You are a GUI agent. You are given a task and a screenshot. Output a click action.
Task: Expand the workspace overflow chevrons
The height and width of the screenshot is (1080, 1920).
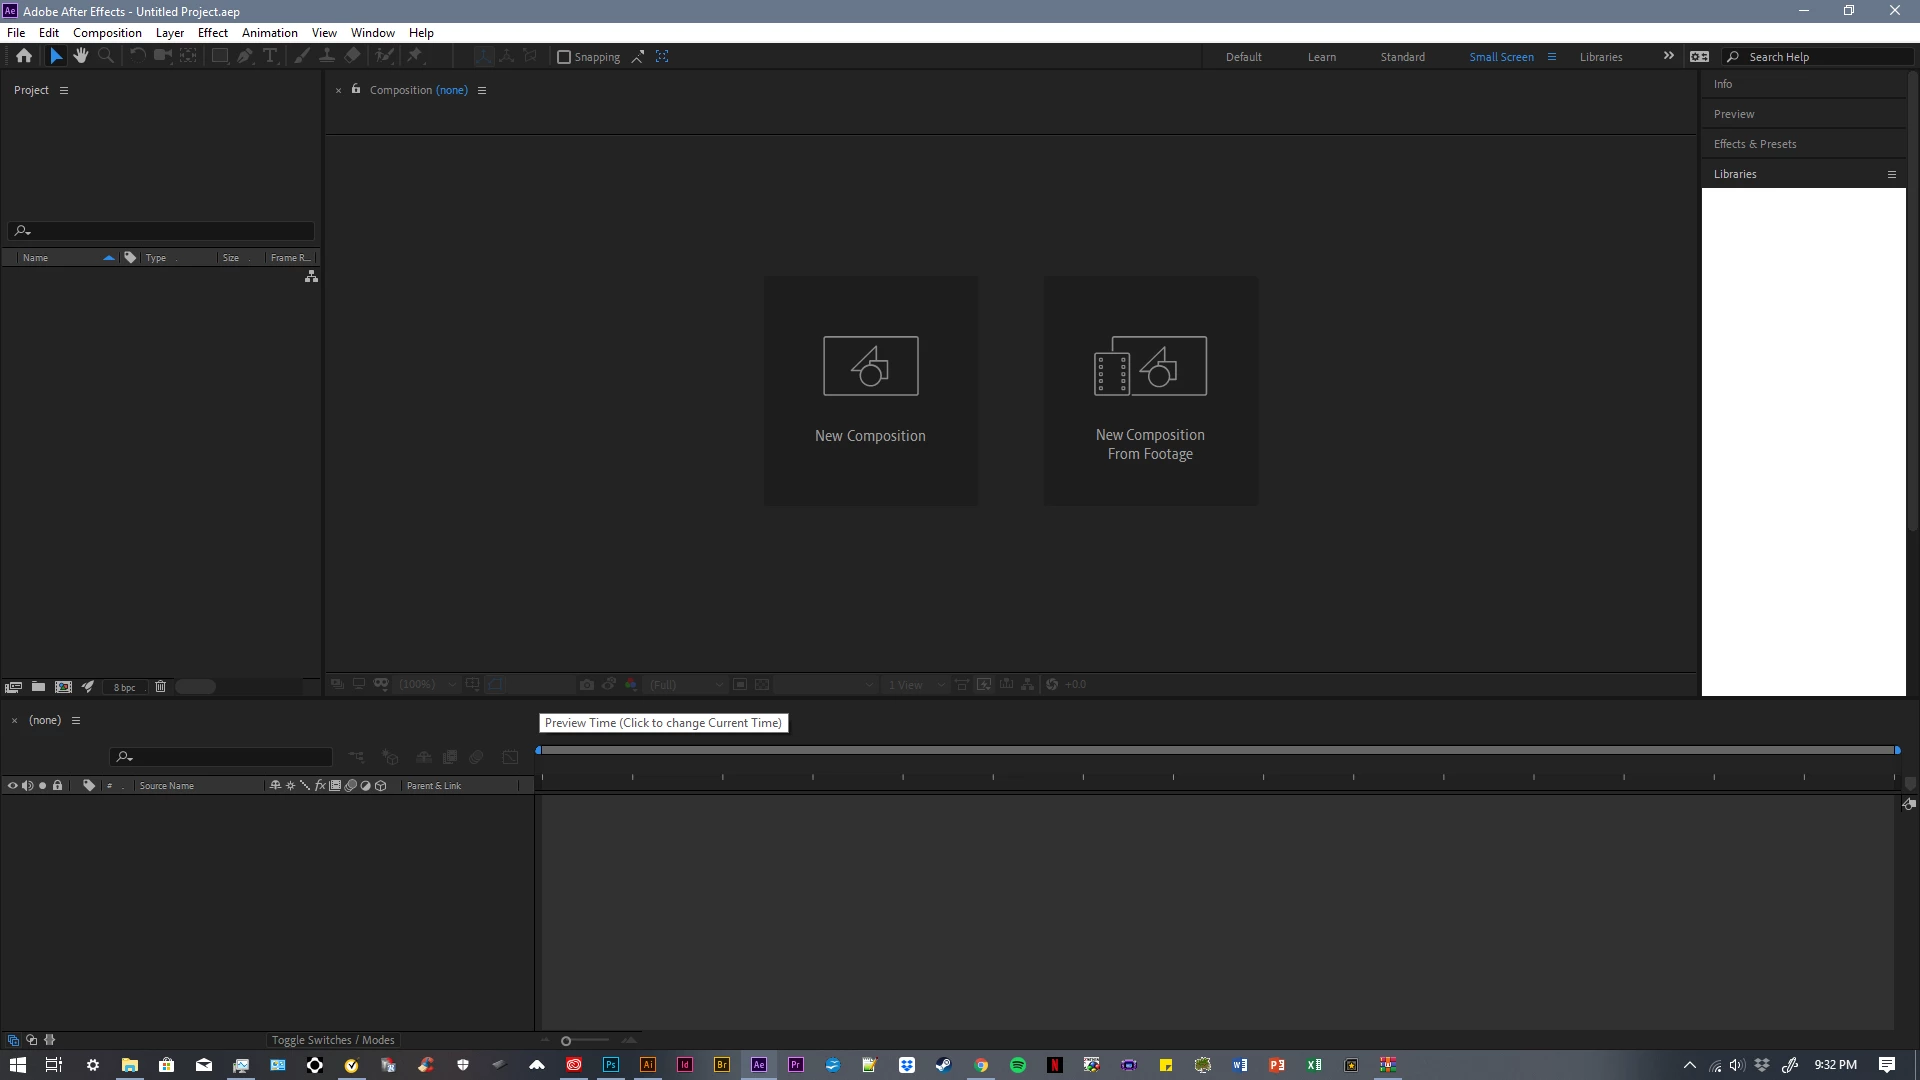1668,56
